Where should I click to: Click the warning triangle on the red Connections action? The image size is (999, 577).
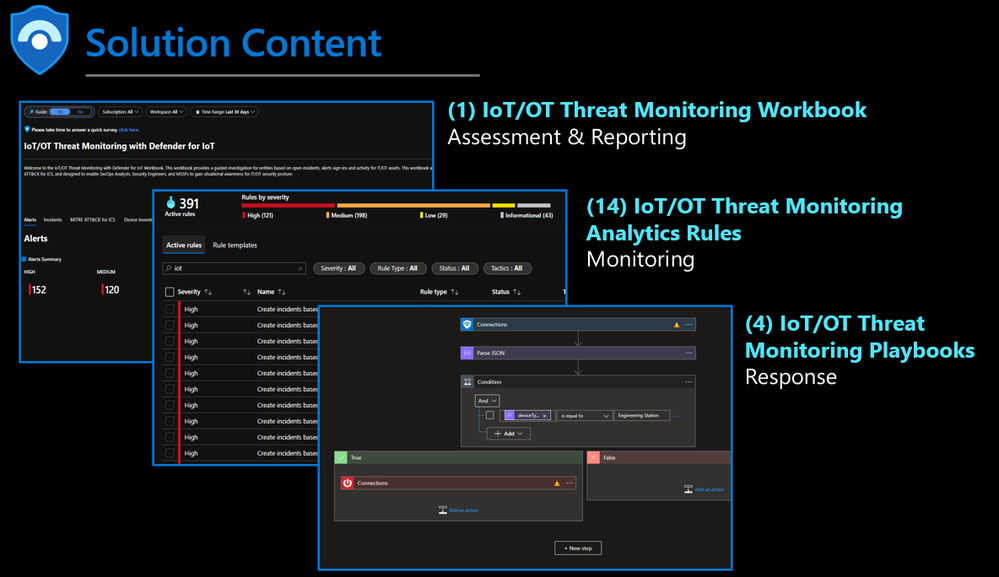(x=557, y=483)
